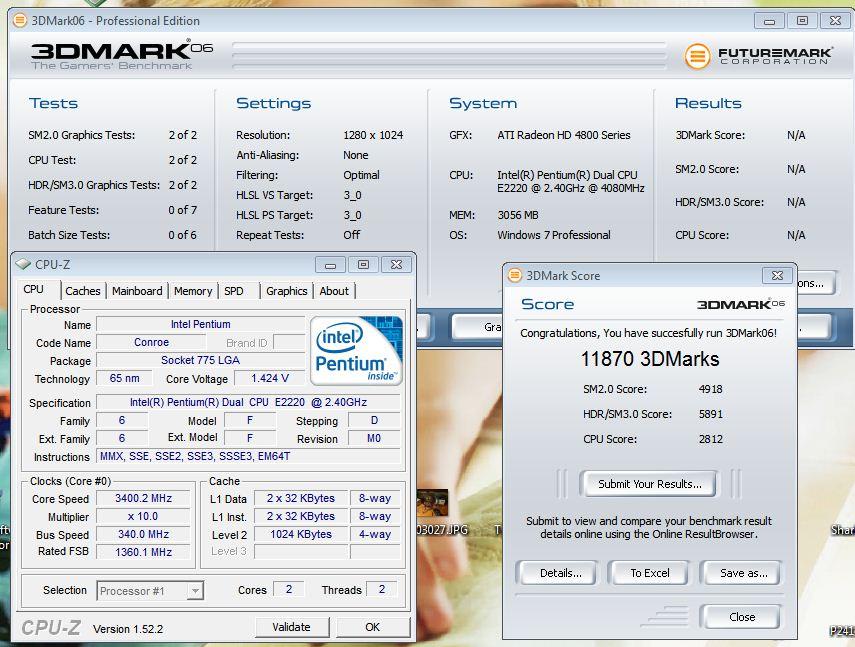Click the CPU-Z title bar icon
Image resolution: width=855 pixels, height=647 pixels.
(23, 264)
